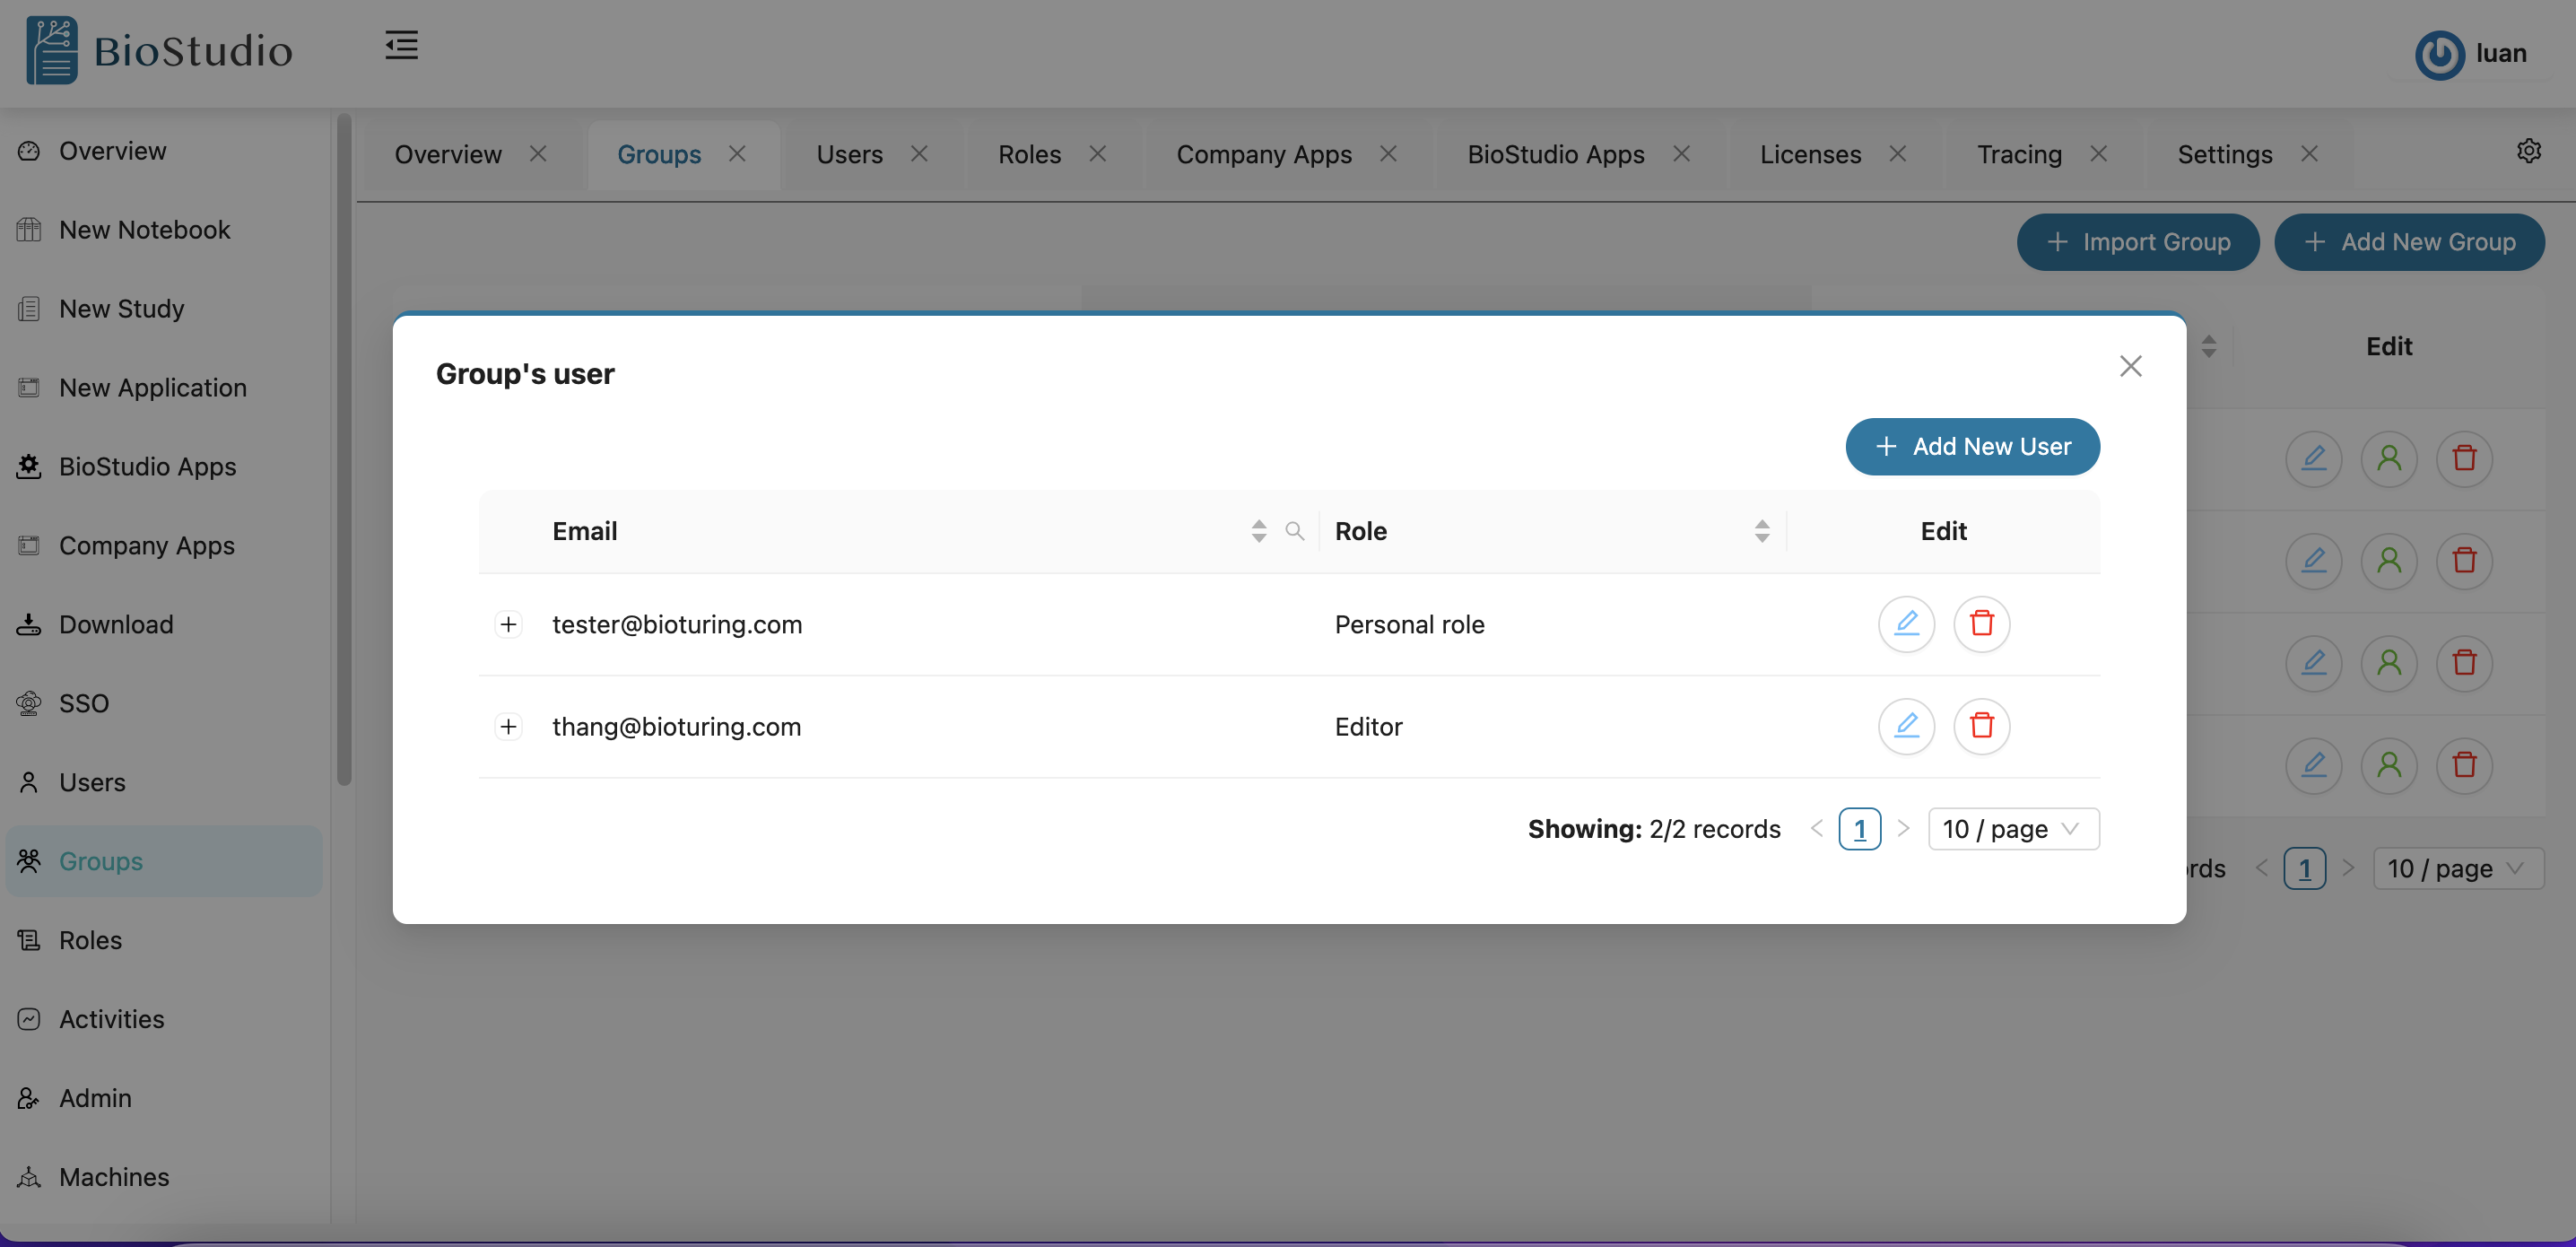
Task: Click the sidebar vertical scrollbar
Action: point(344,450)
